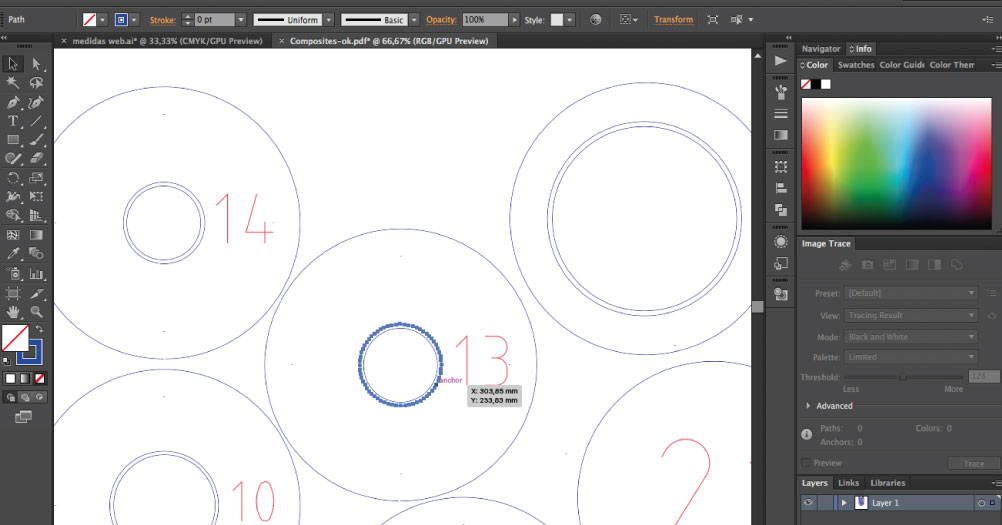Tick the Image Trace Preview checkbox
Screen dimensions: 1002x525
(806, 463)
